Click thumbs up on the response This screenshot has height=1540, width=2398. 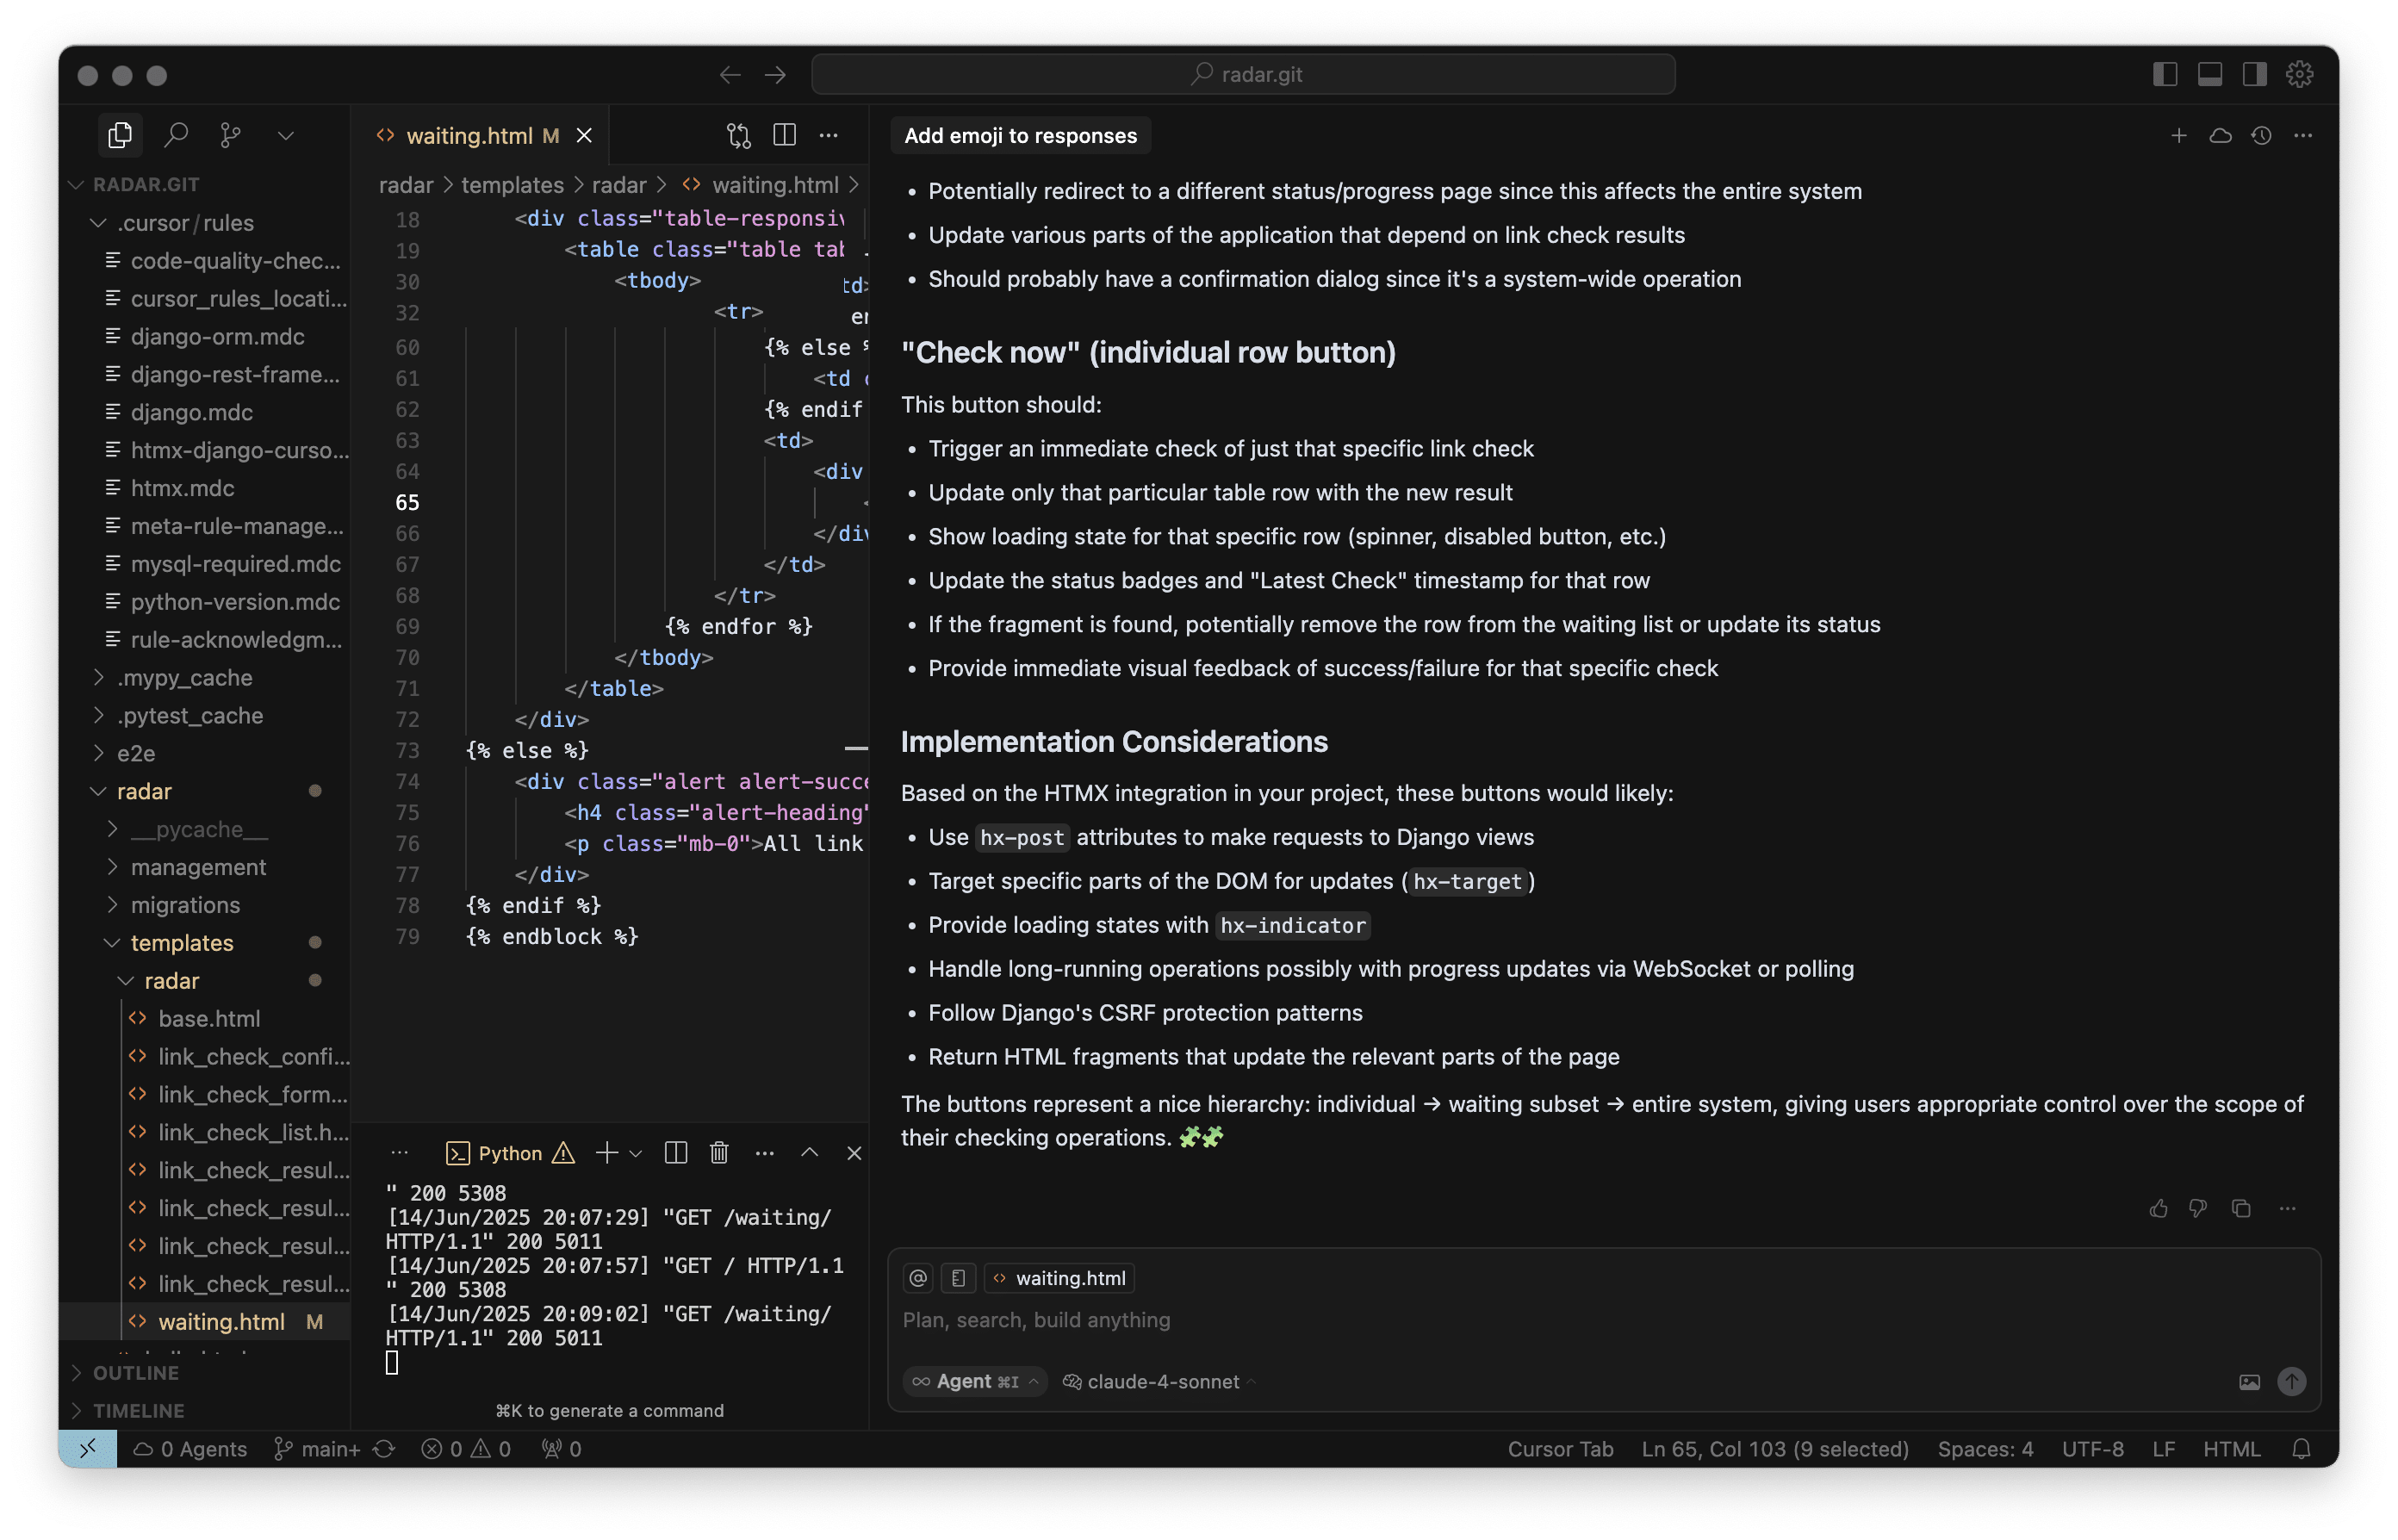click(x=2158, y=1208)
